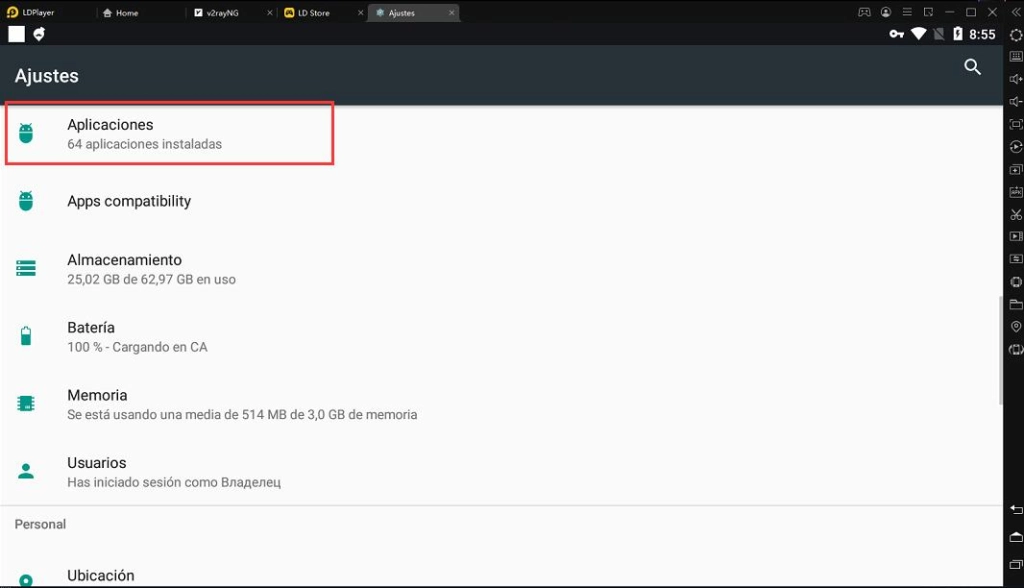Open Apps compatibility settings
This screenshot has height=588, width=1024.
pyautogui.click(x=502, y=201)
